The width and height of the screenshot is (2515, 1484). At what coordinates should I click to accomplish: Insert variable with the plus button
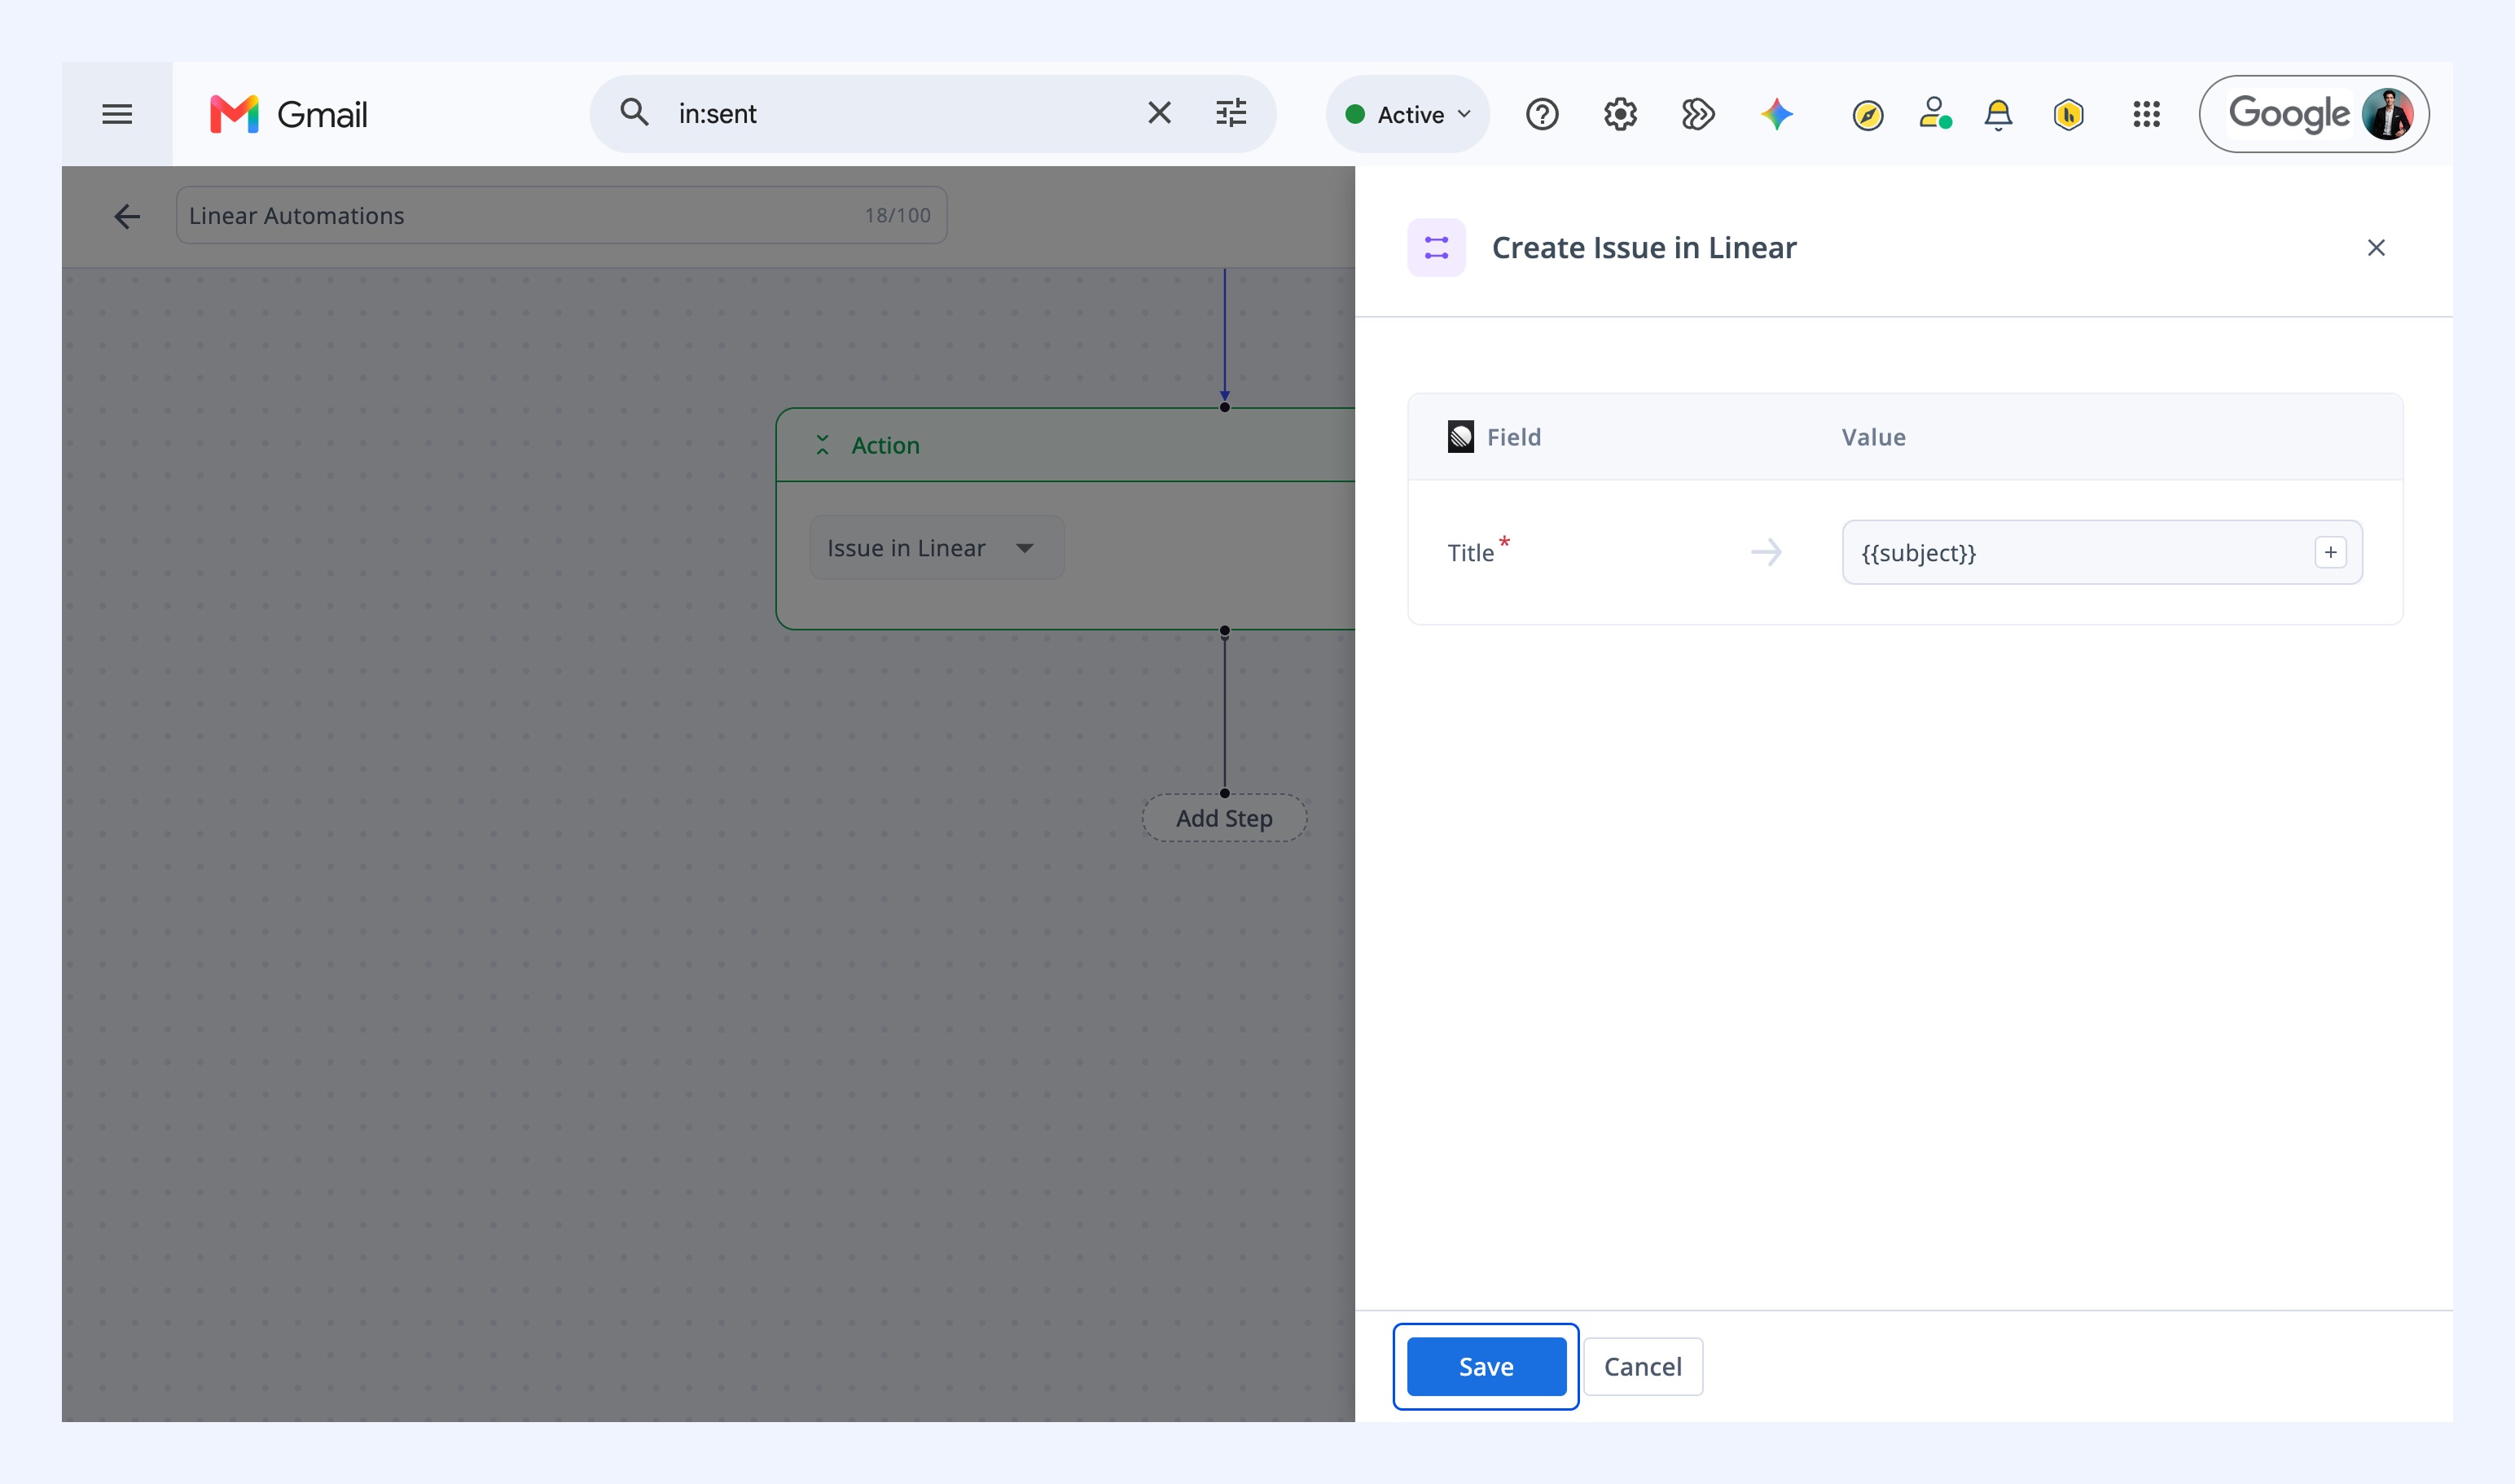(x=2330, y=552)
